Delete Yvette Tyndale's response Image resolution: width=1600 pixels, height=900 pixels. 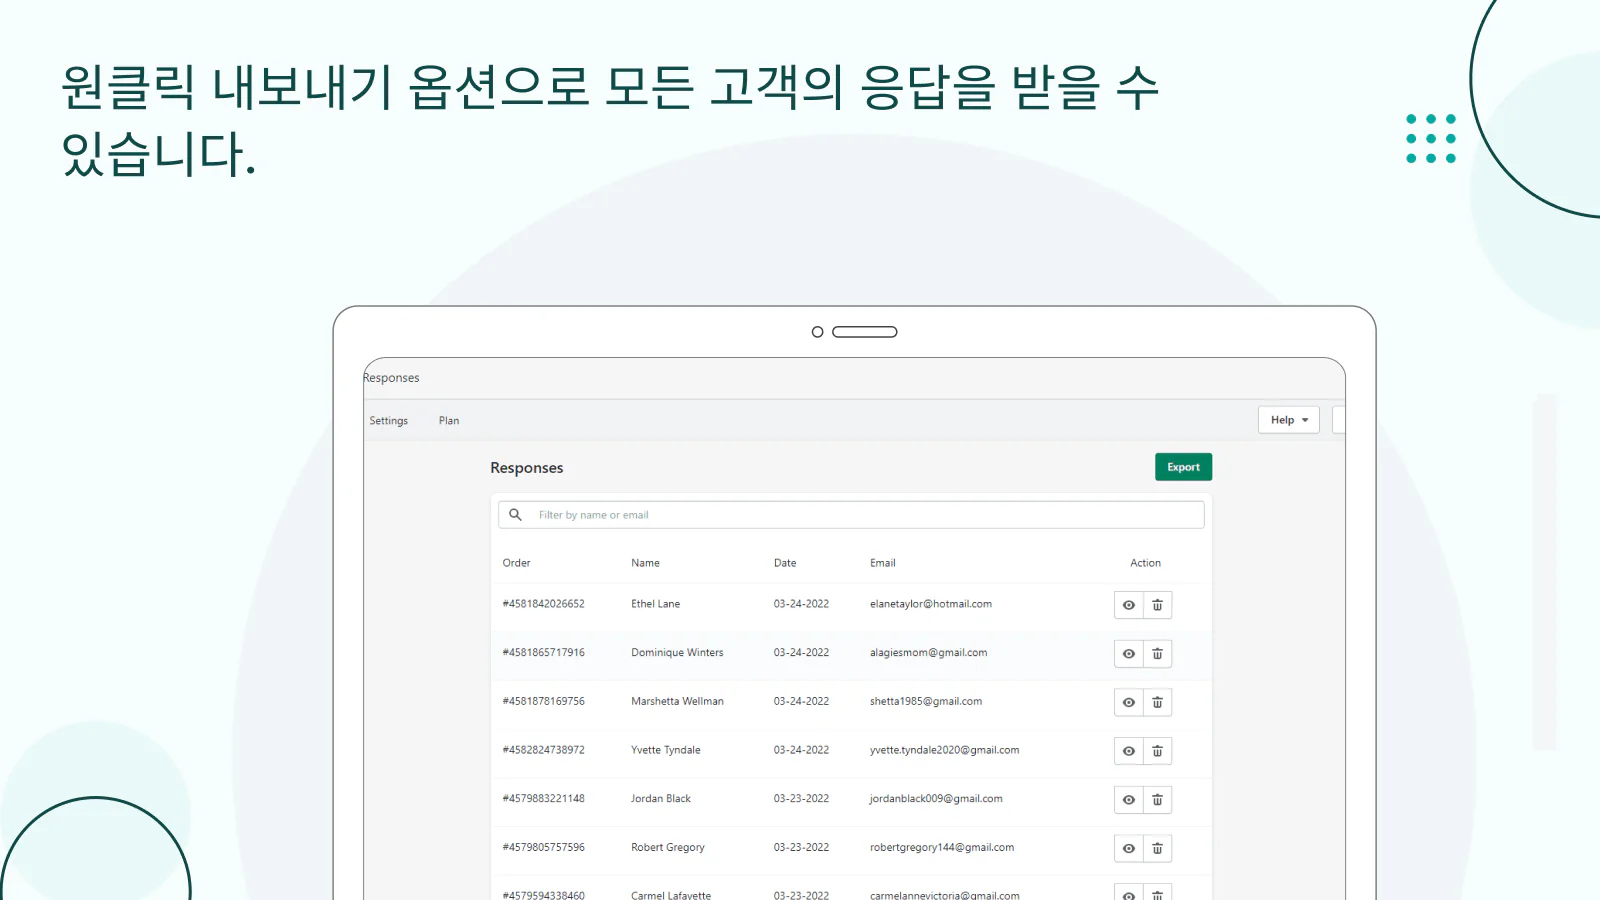[1157, 751]
